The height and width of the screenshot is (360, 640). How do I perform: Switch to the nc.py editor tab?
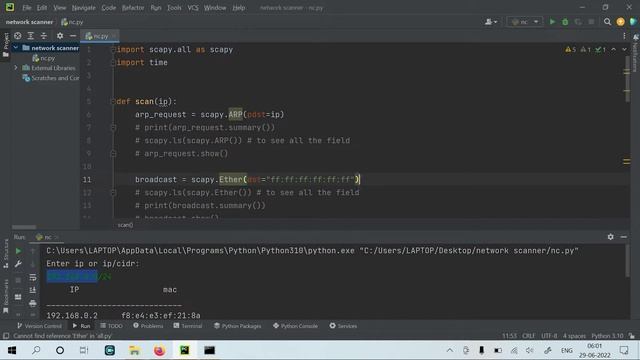click(x=100, y=36)
